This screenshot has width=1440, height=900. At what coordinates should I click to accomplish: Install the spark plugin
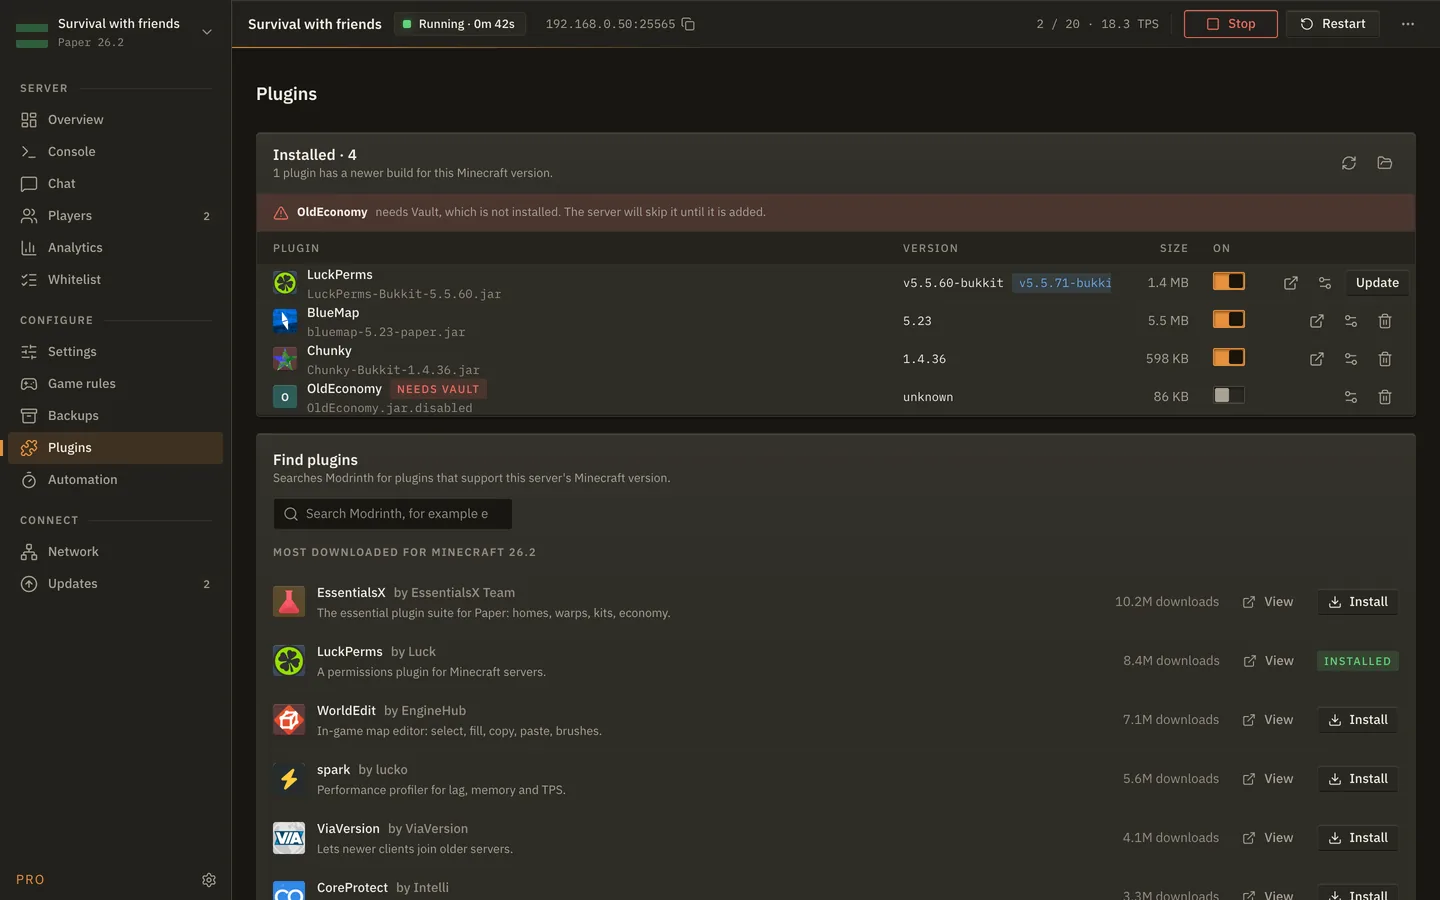1358,779
